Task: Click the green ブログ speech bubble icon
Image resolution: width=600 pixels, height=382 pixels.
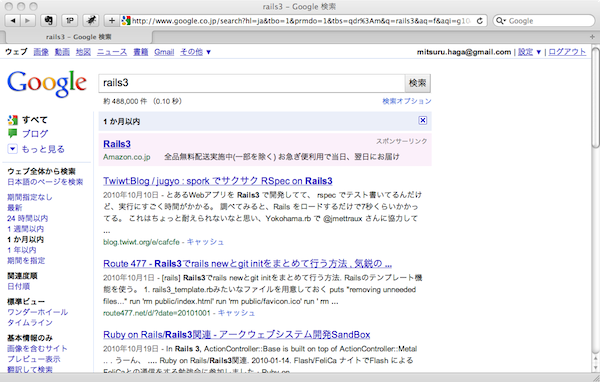Action: tap(13, 134)
